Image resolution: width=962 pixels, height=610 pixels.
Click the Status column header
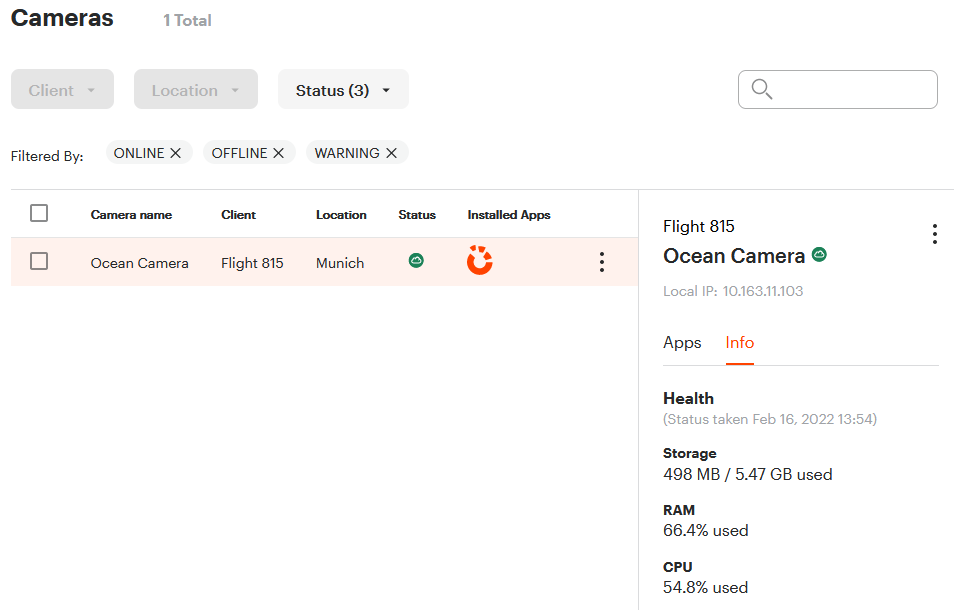[417, 215]
